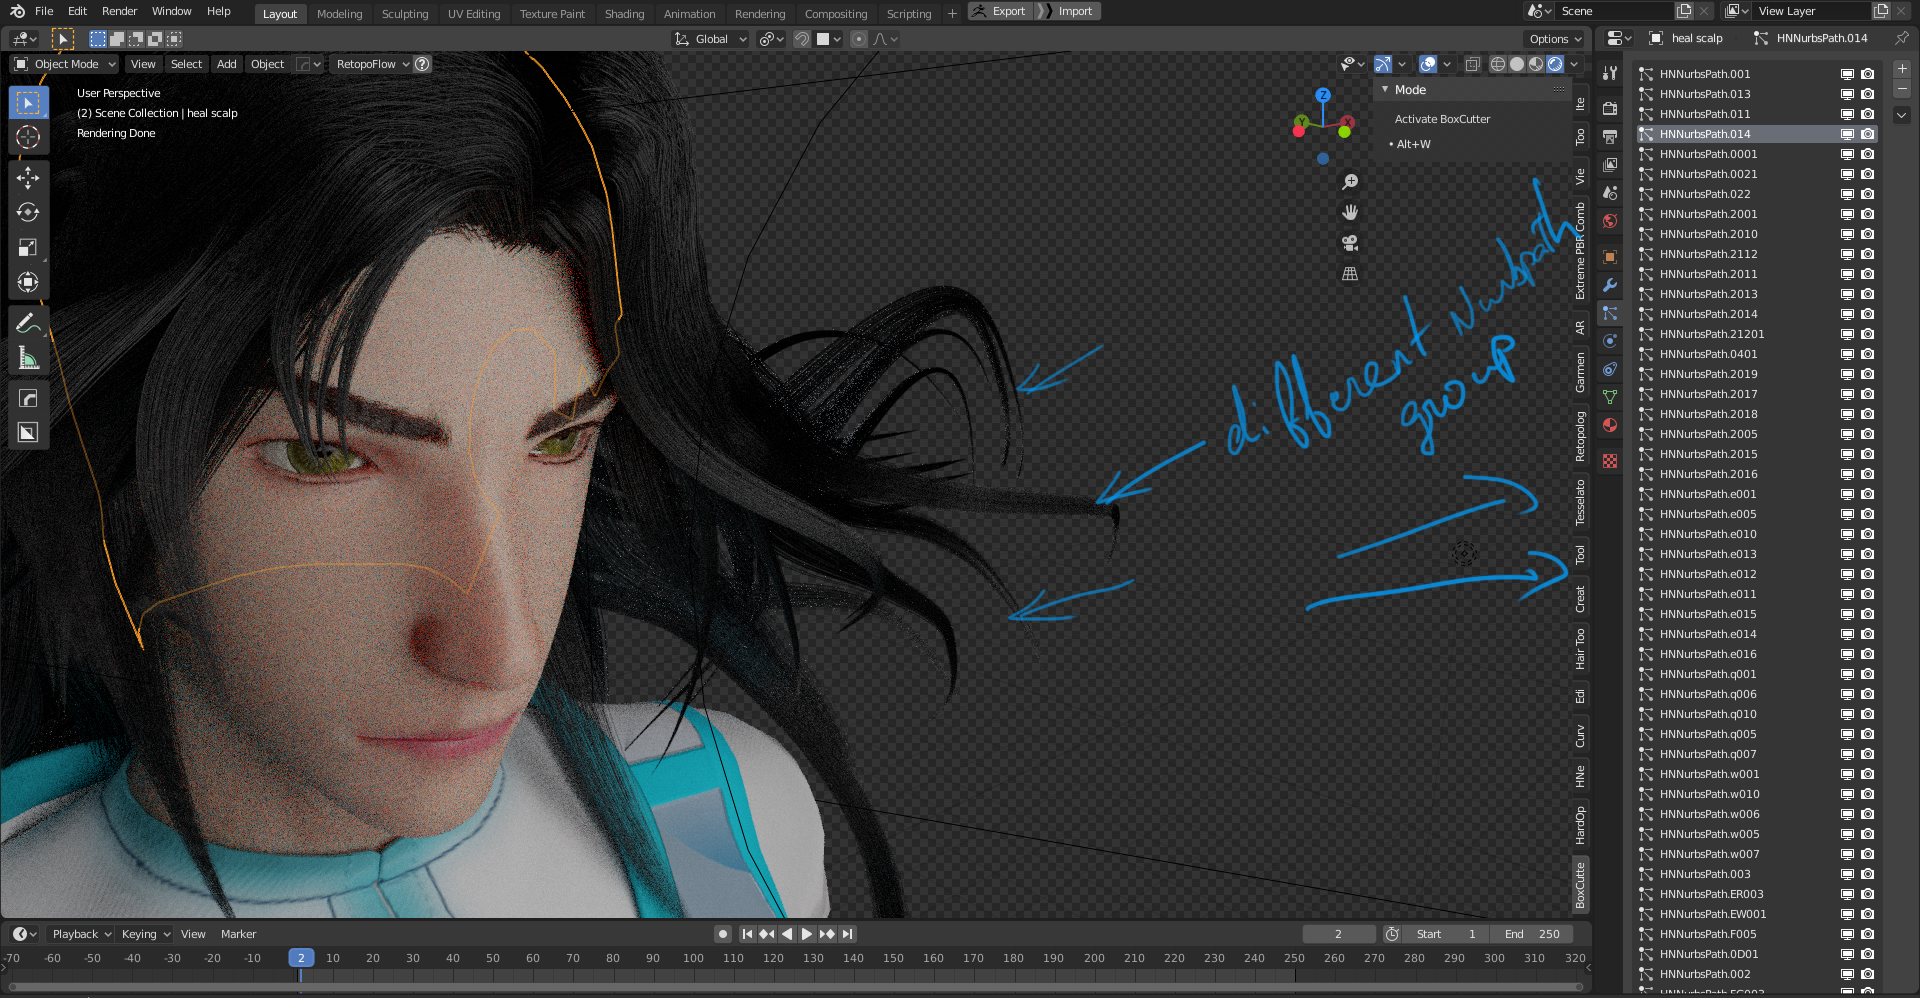Open the Object properties orange square tab
This screenshot has height=998, width=1920.
point(1610,257)
